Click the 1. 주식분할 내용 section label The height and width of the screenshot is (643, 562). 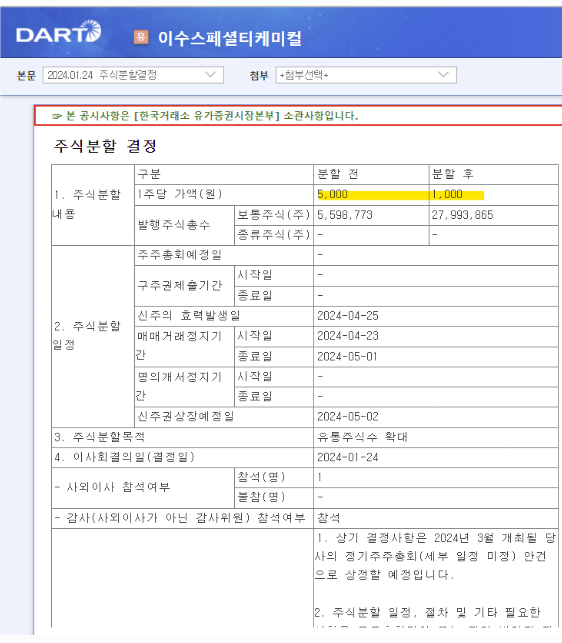pyautogui.click(x=87, y=204)
